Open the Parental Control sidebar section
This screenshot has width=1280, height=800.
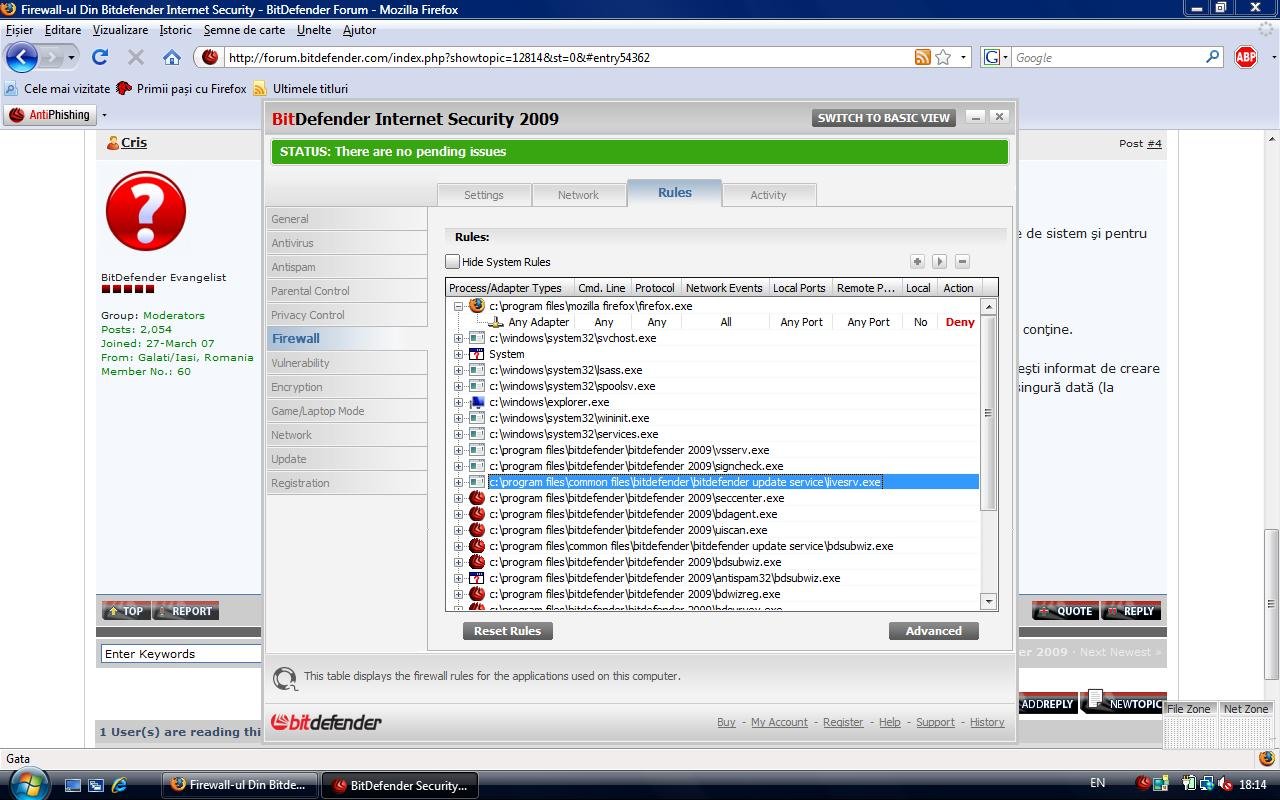click(347, 291)
